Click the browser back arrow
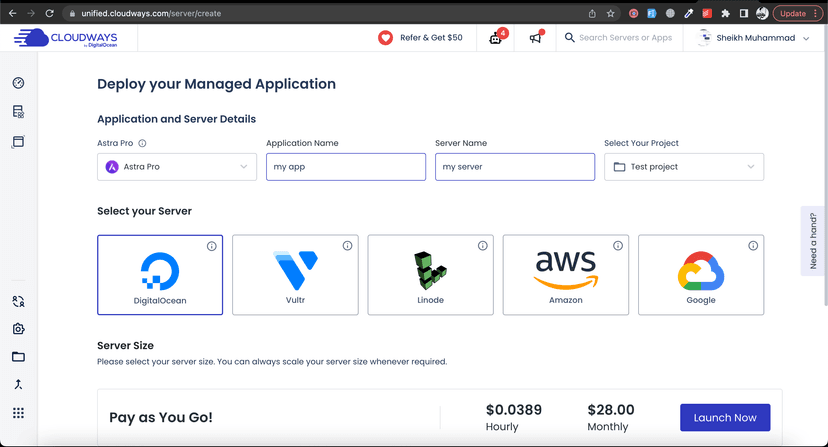The height and width of the screenshot is (447, 828). (13, 13)
